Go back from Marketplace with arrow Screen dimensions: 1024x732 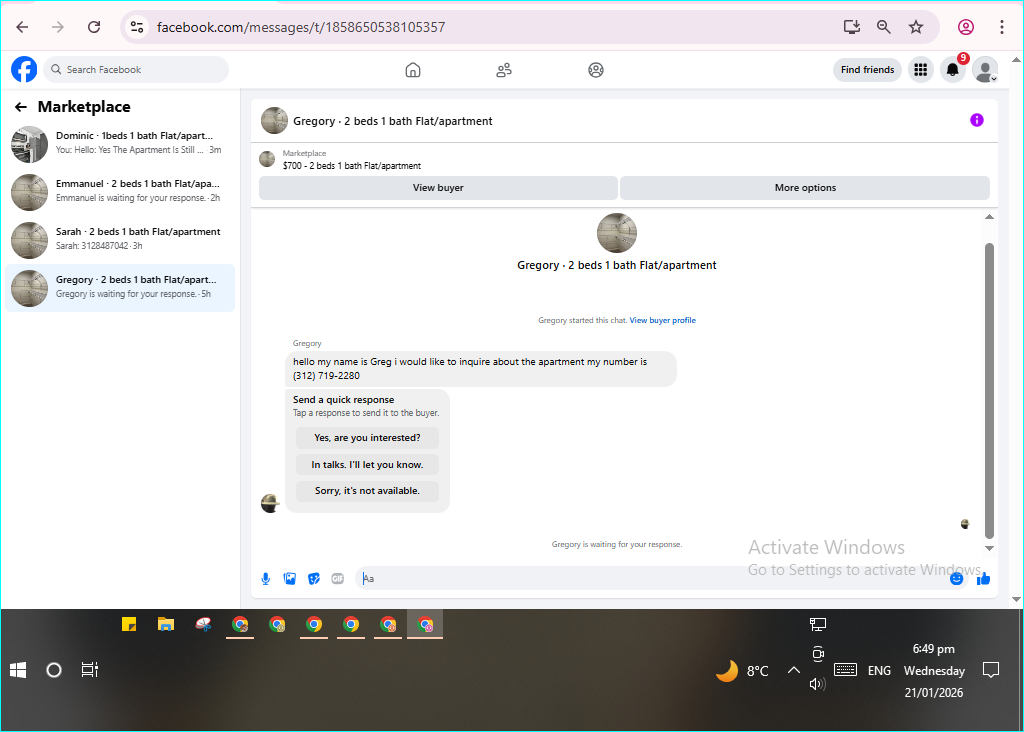tap(21, 107)
